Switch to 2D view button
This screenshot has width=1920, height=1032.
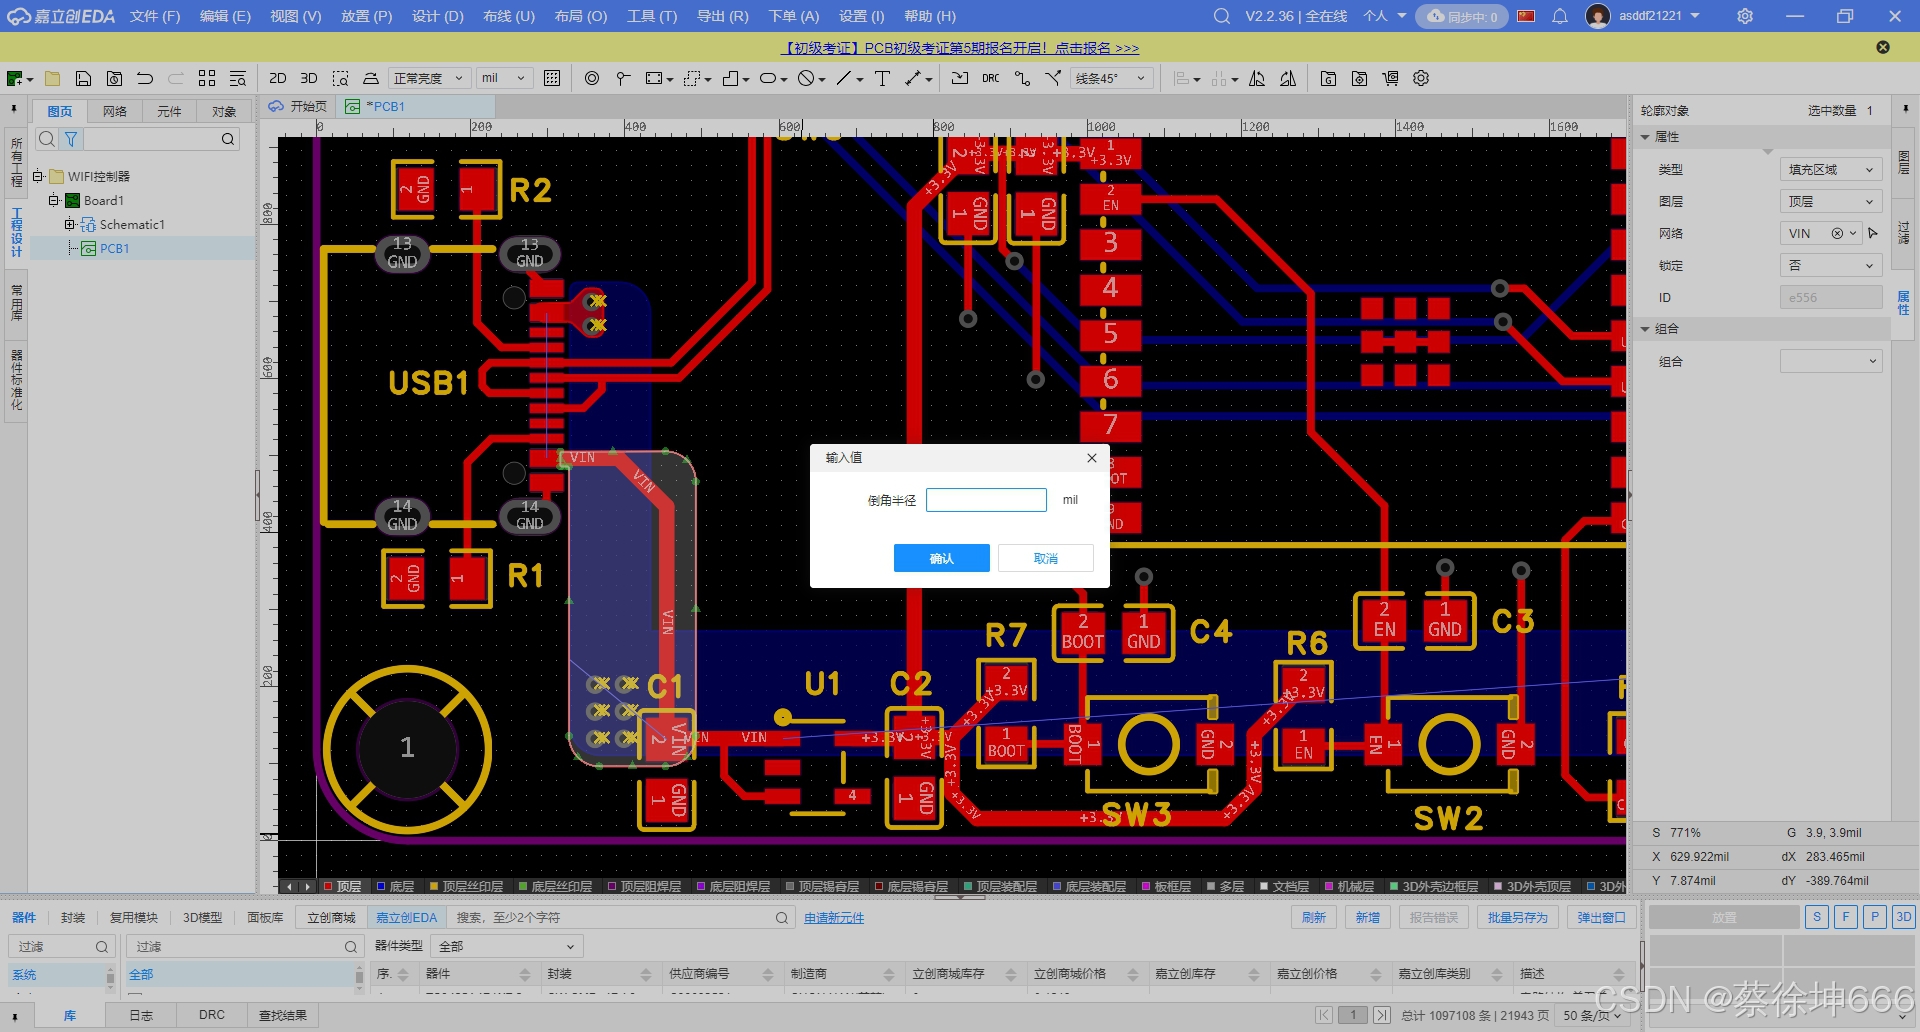coord(278,78)
